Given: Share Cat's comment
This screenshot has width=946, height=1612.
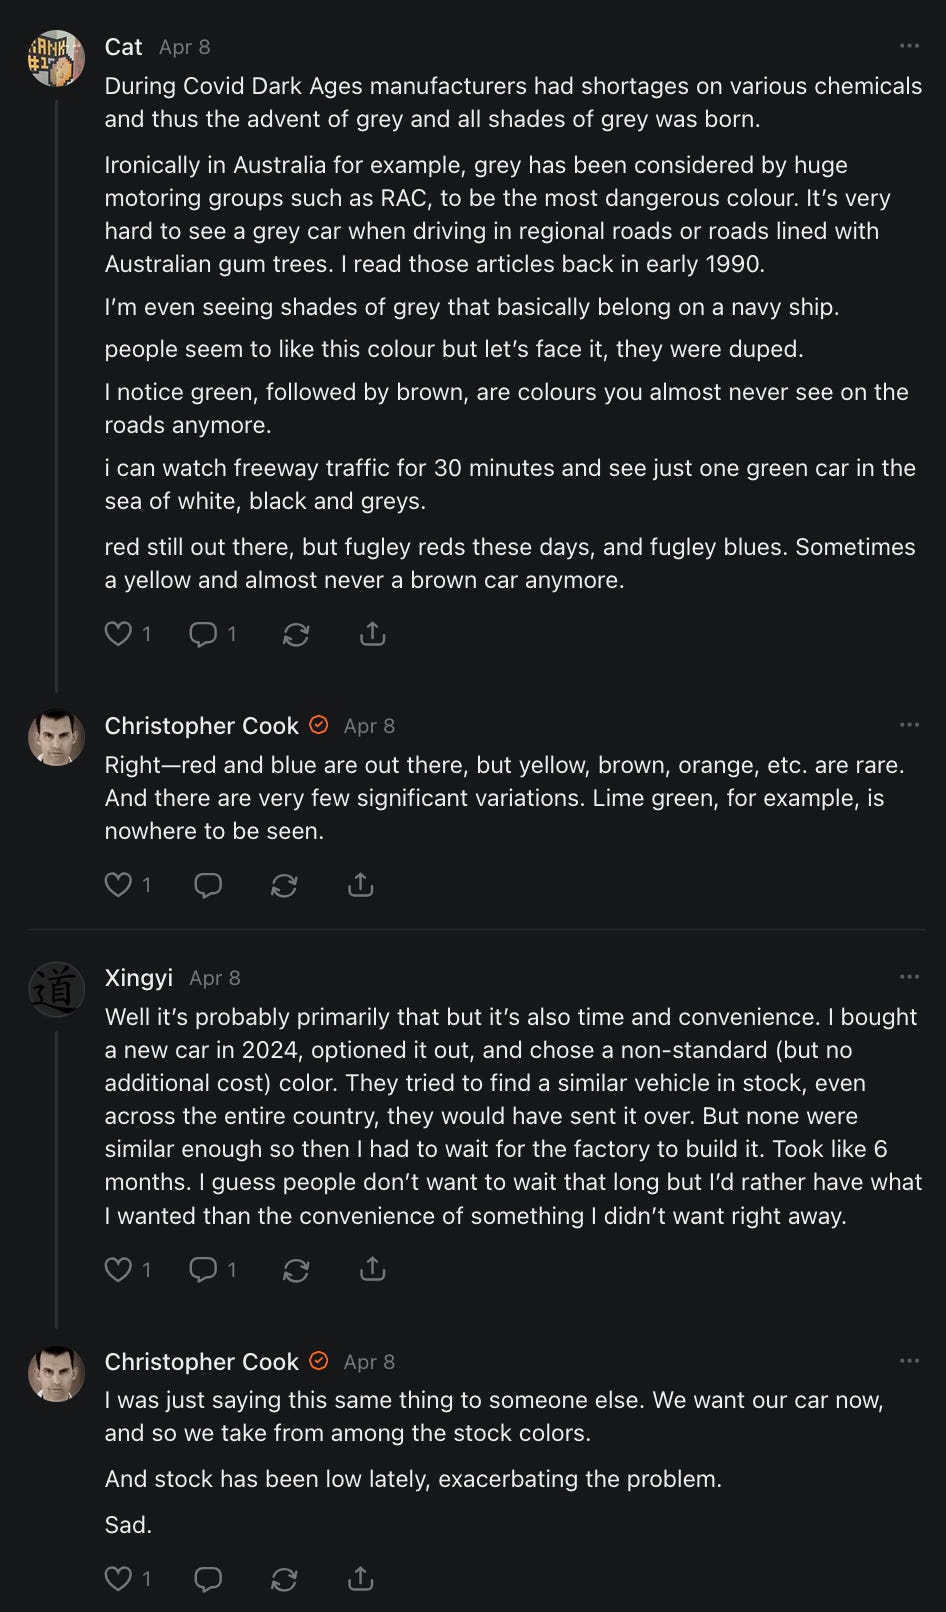Looking at the screenshot, I should [372, 634].
